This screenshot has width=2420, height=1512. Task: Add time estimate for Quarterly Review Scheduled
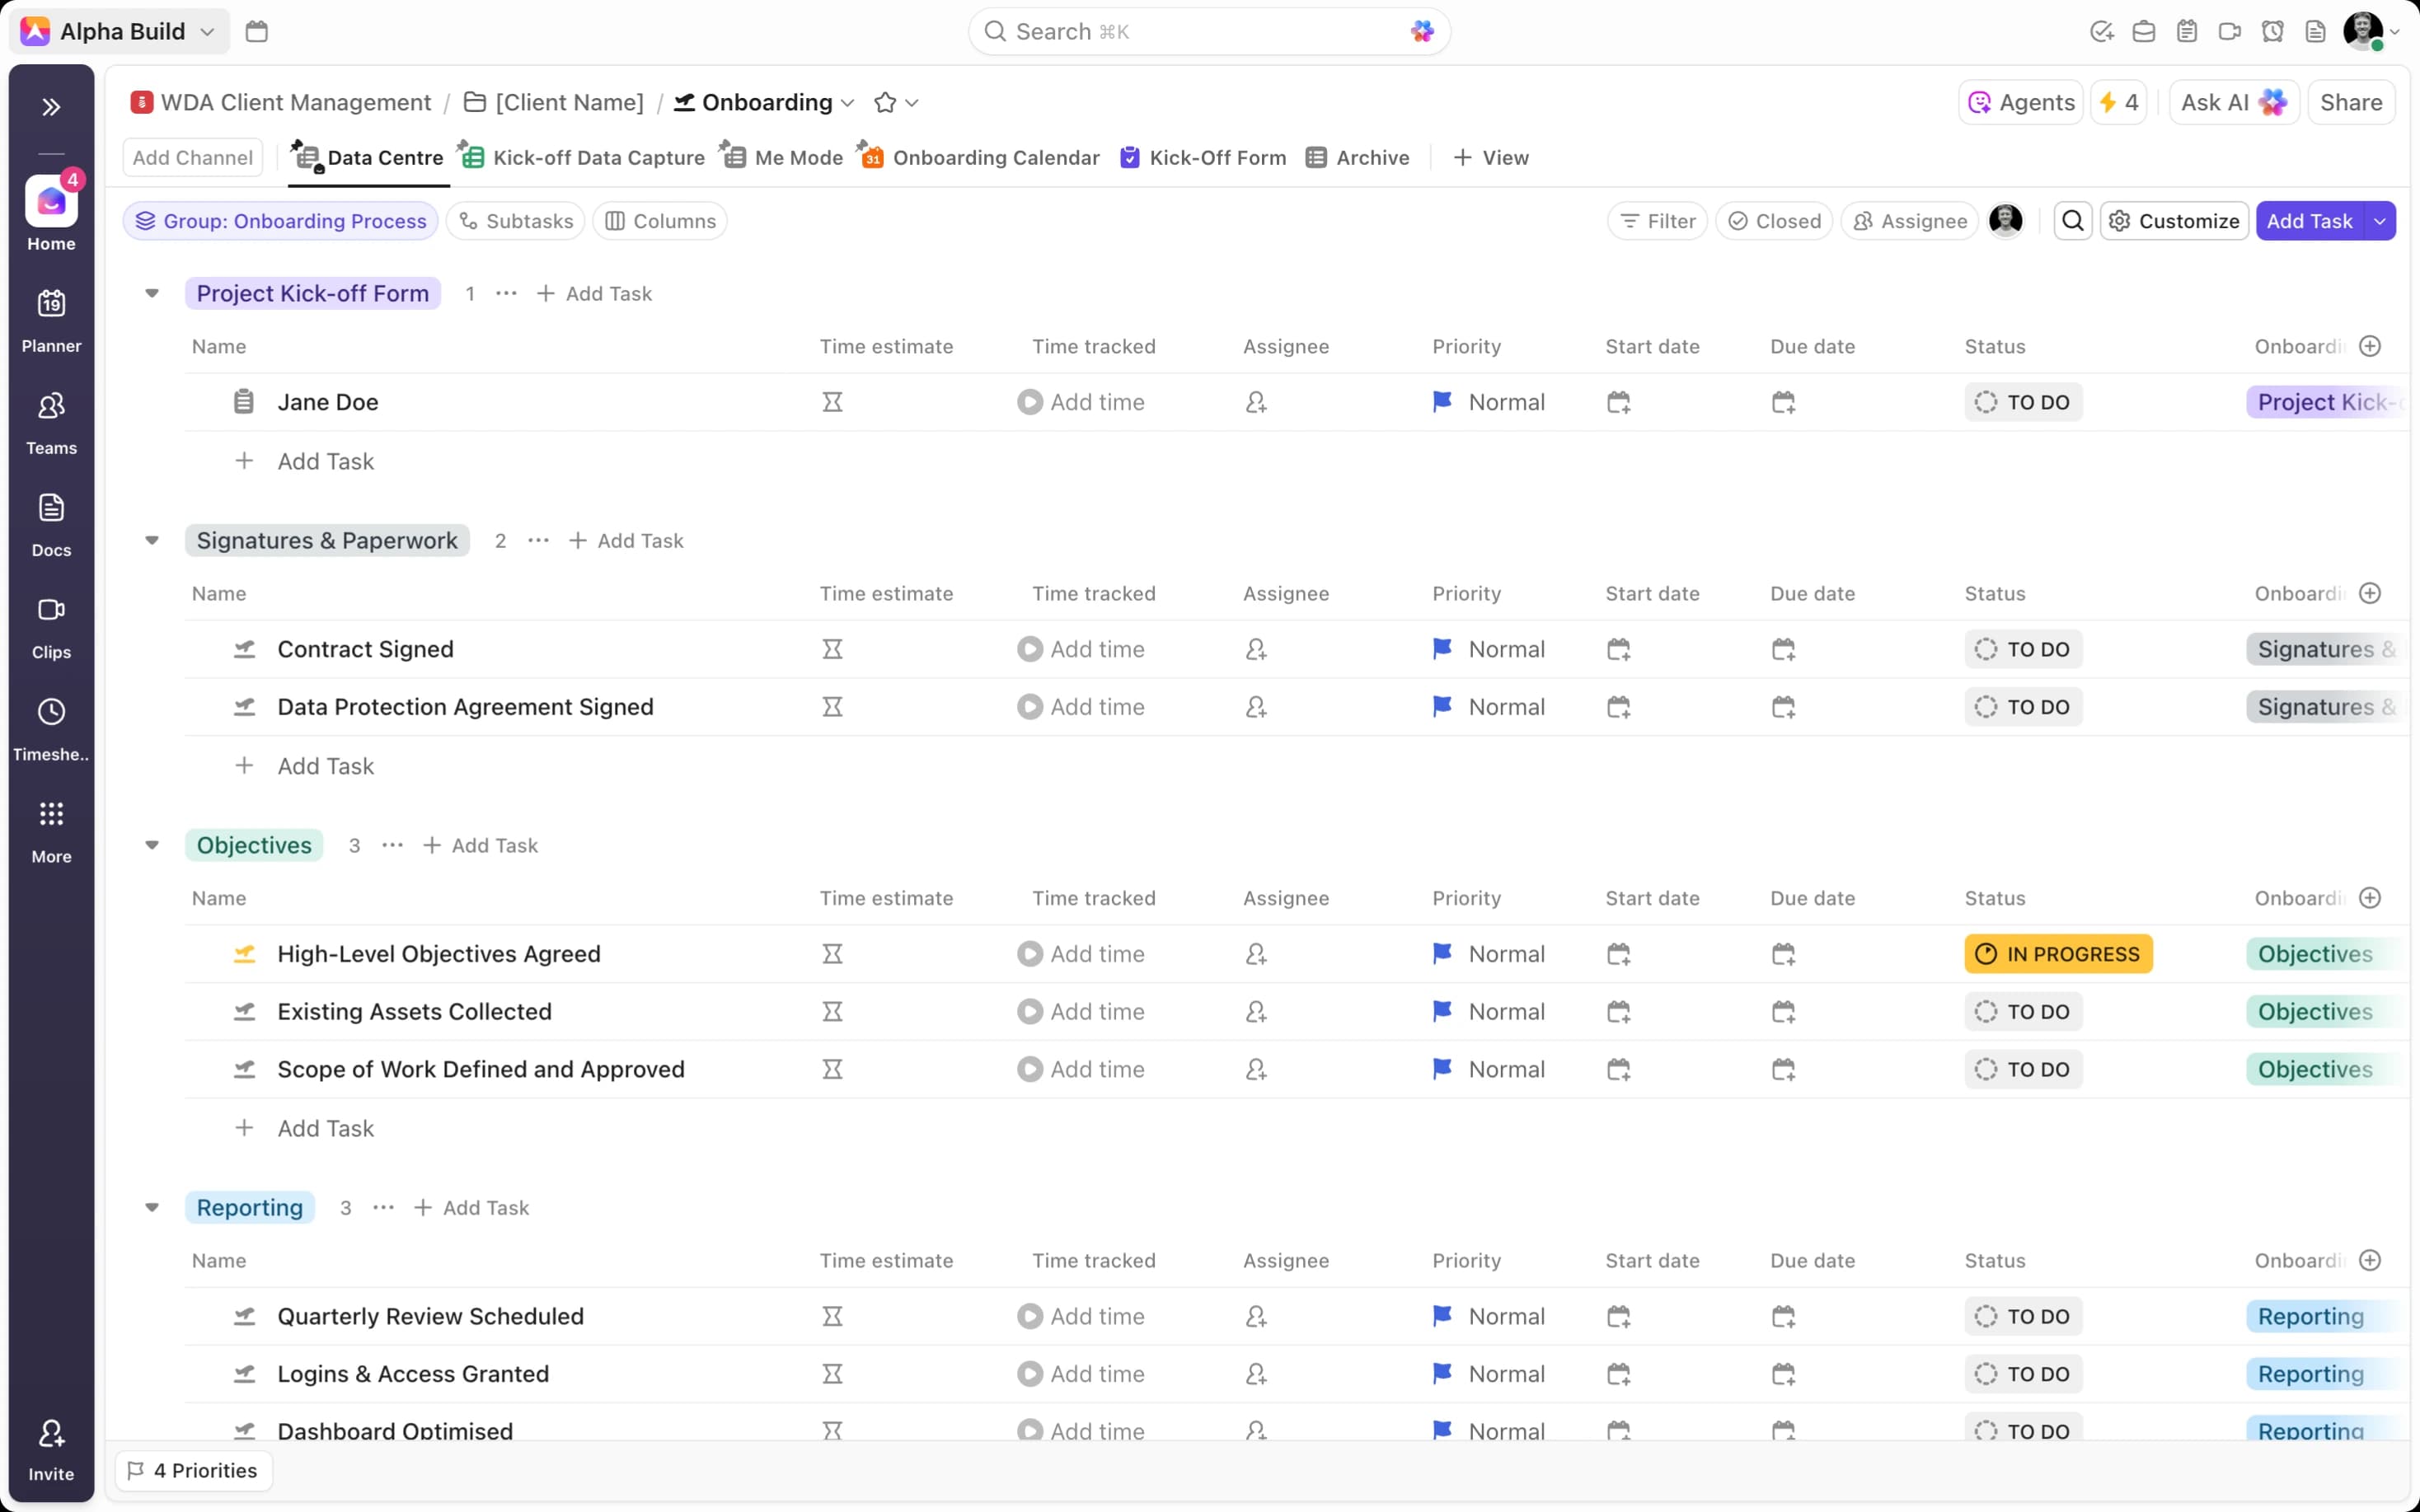(832, 1317)
